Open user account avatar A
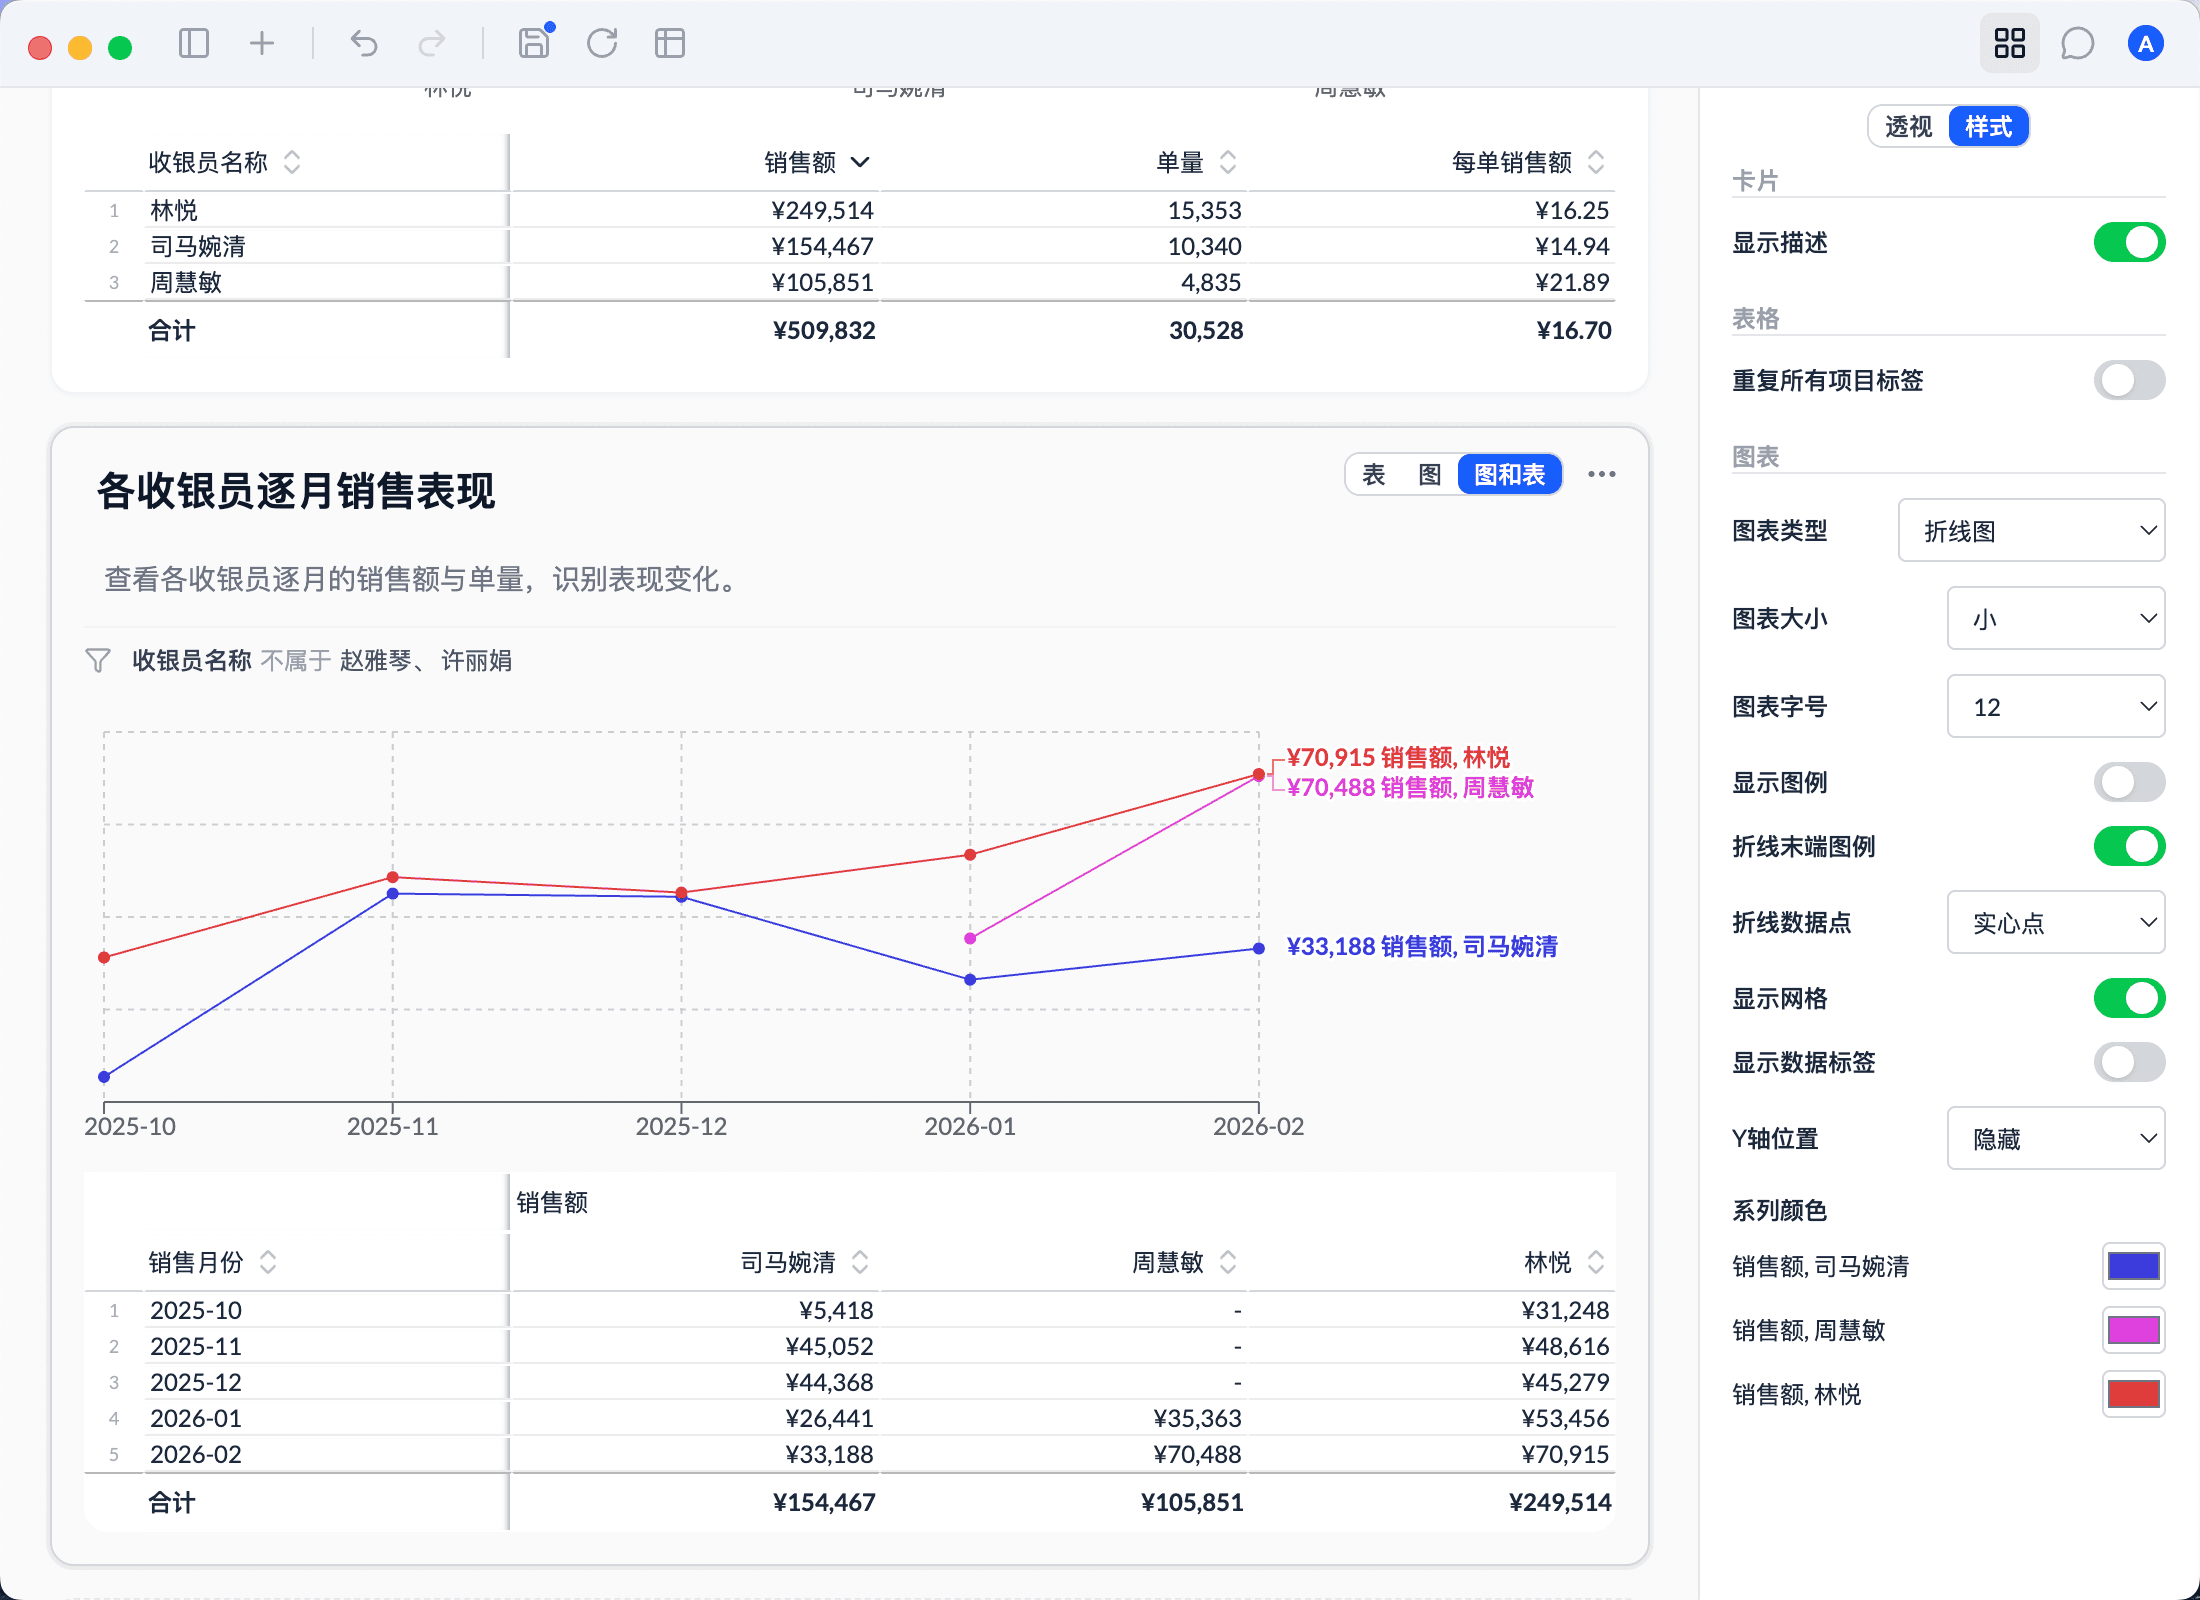Viewport: 2200px width, 1600px height. [x=2145, y=44]
